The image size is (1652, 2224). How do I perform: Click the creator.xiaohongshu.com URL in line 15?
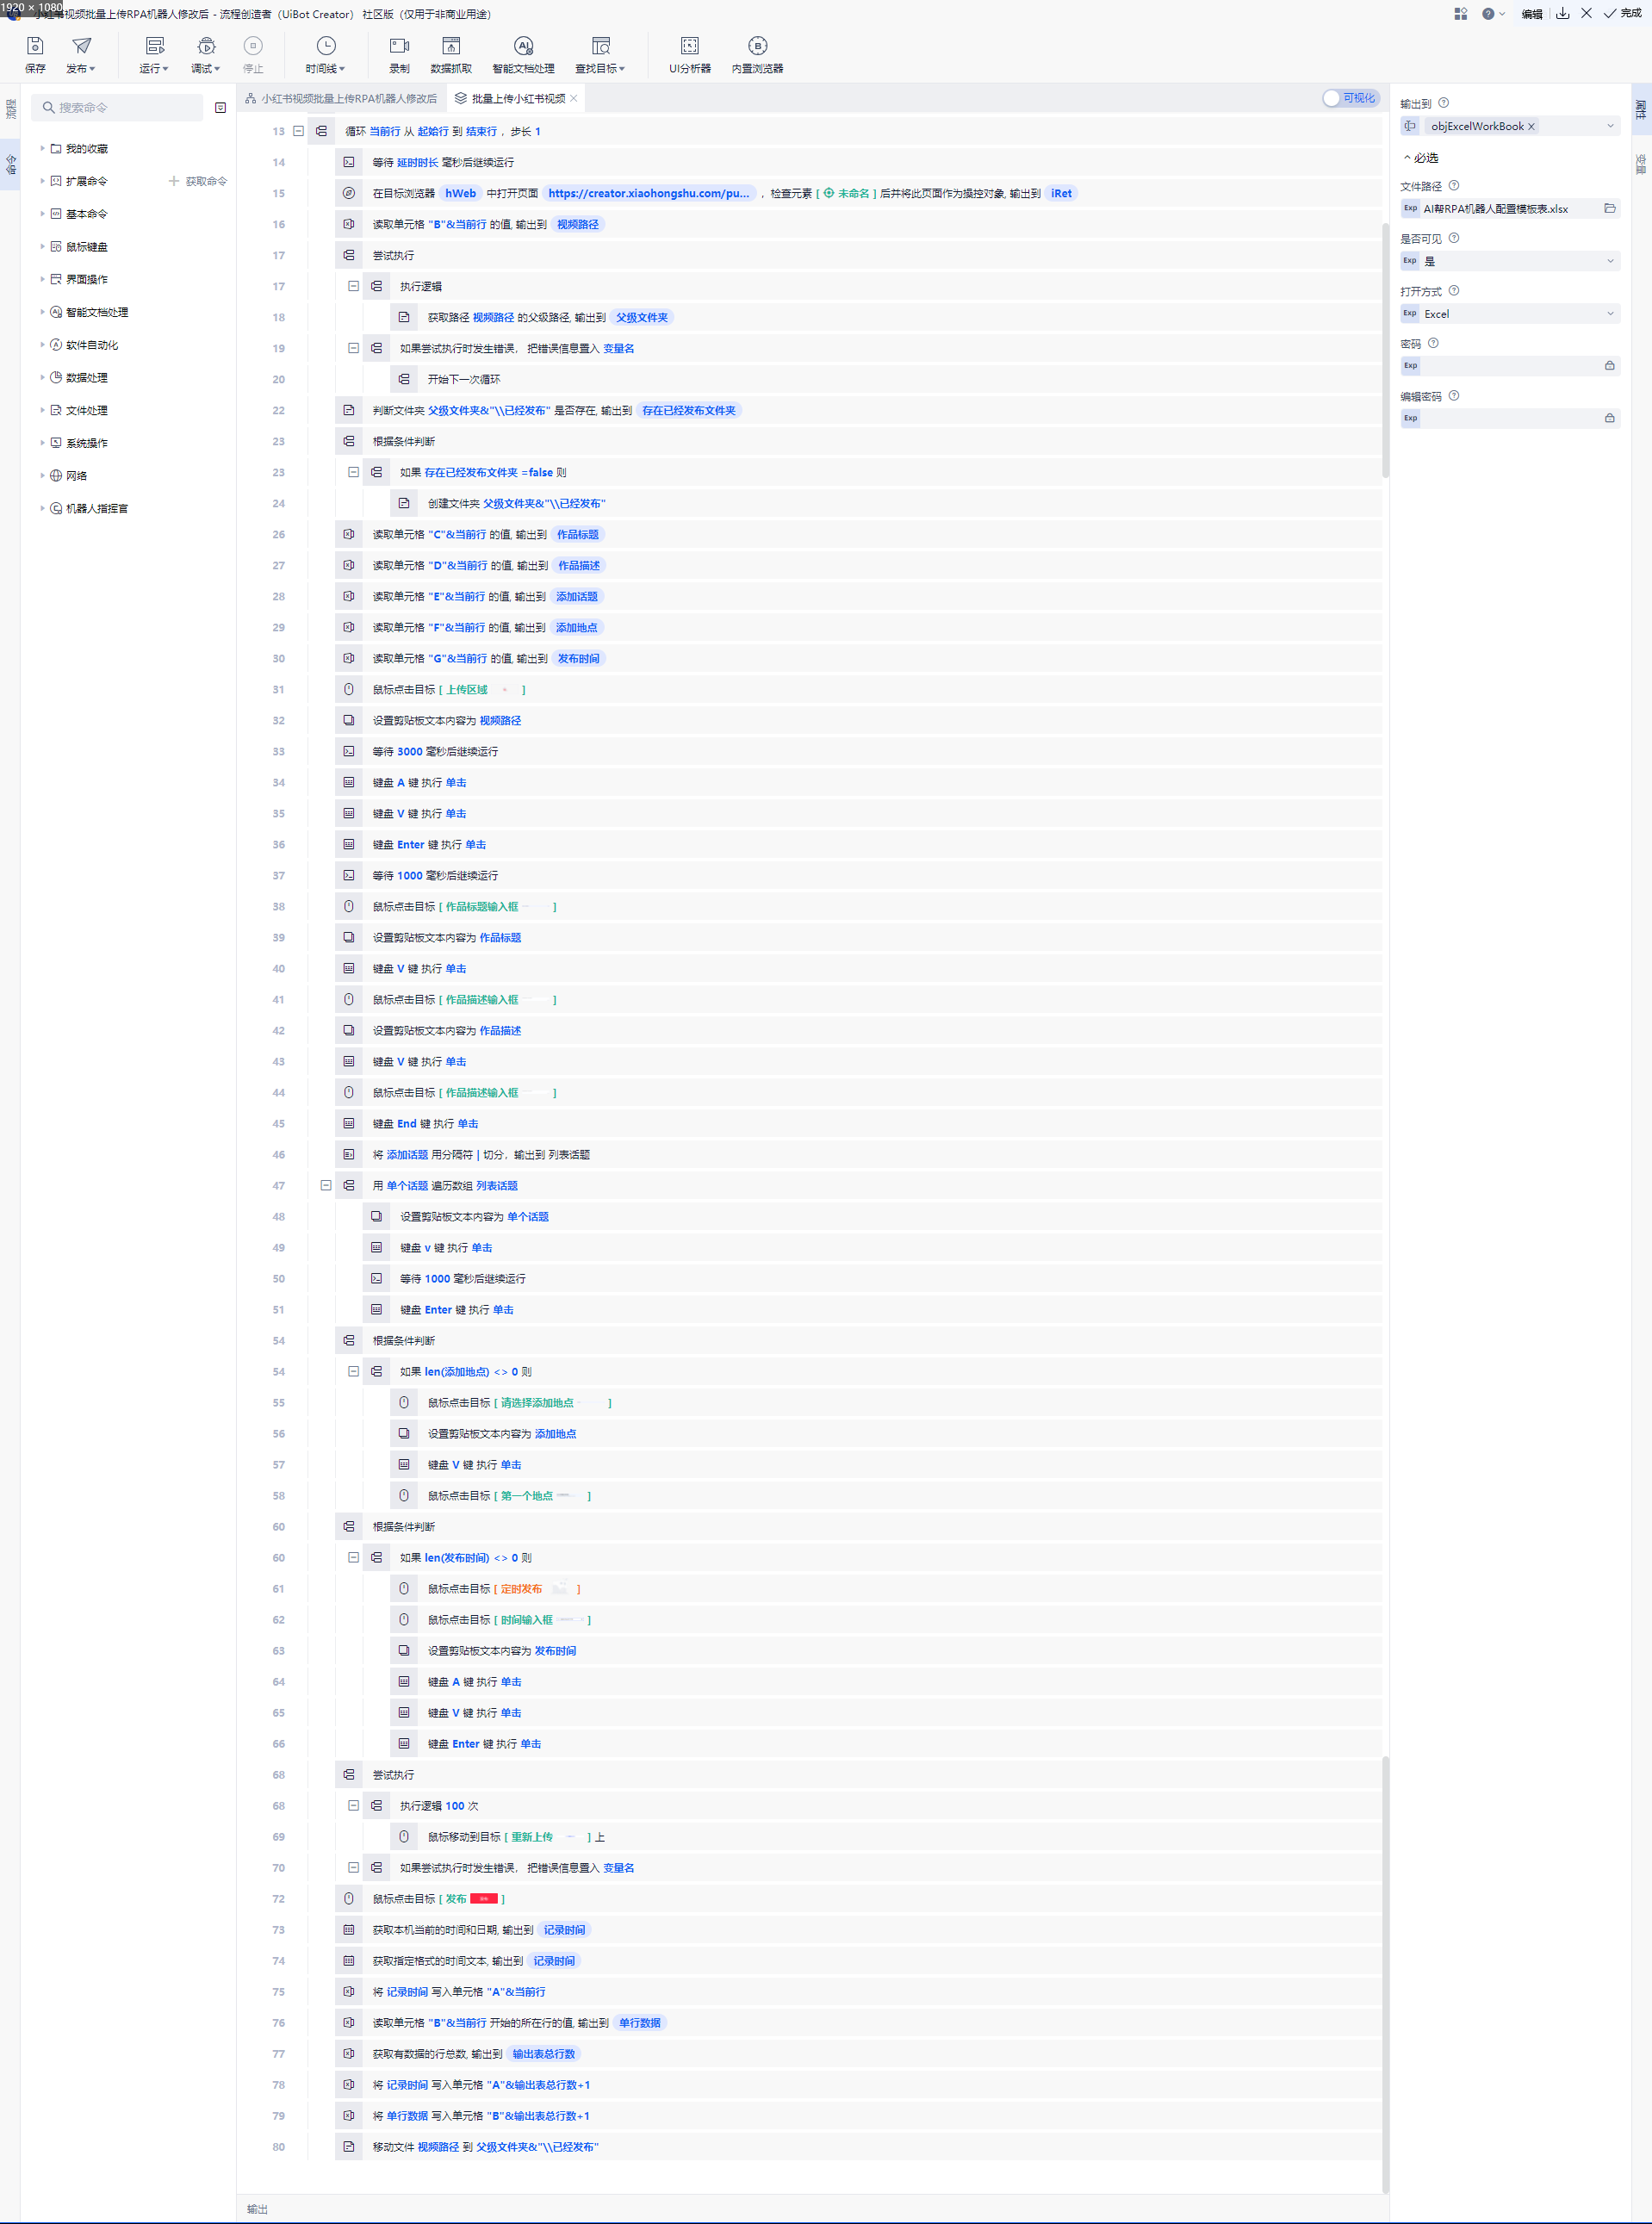pos(648,193)
